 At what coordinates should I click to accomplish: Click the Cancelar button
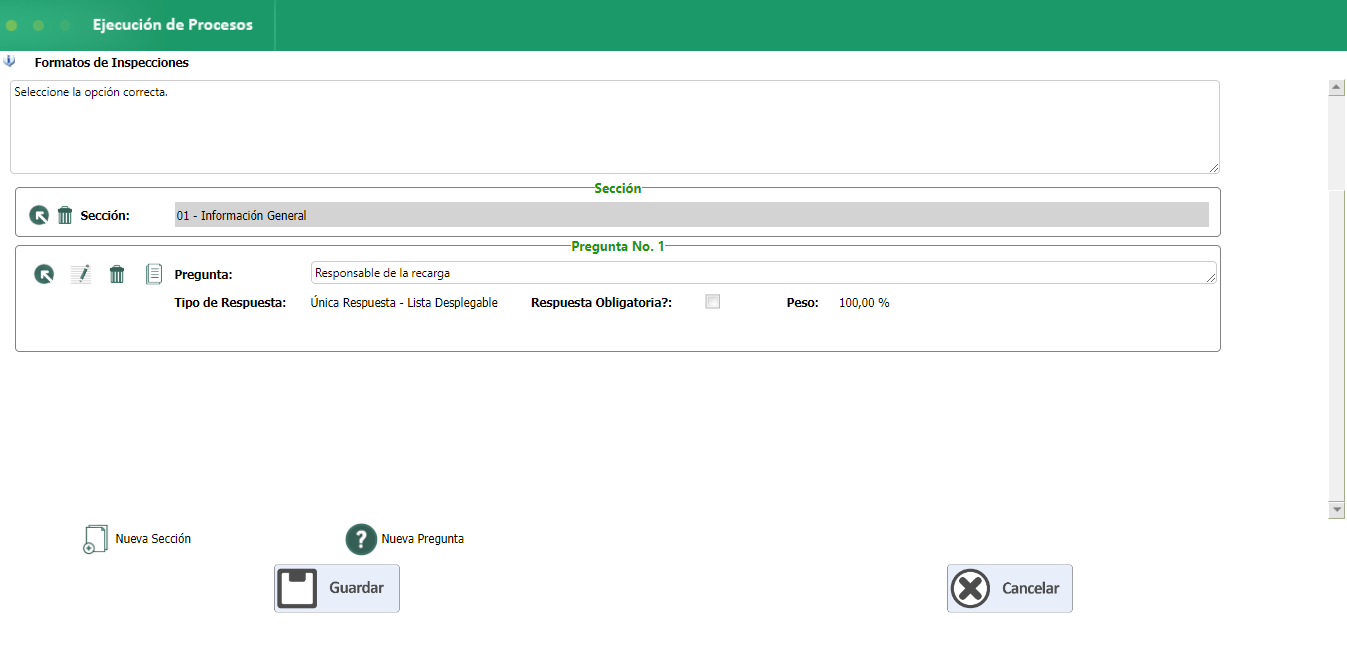(1010, 588)
